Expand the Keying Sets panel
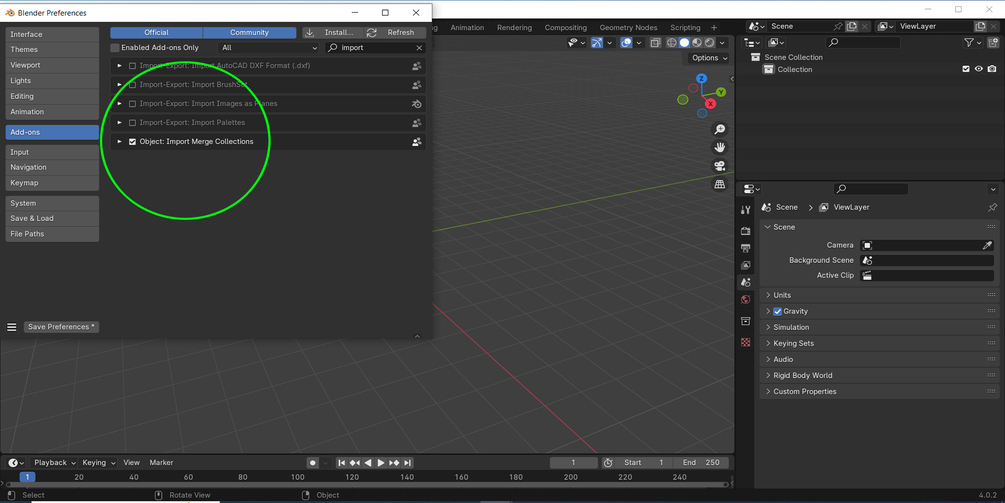Screen dimensions: 1005x503 tap(877, 343)
